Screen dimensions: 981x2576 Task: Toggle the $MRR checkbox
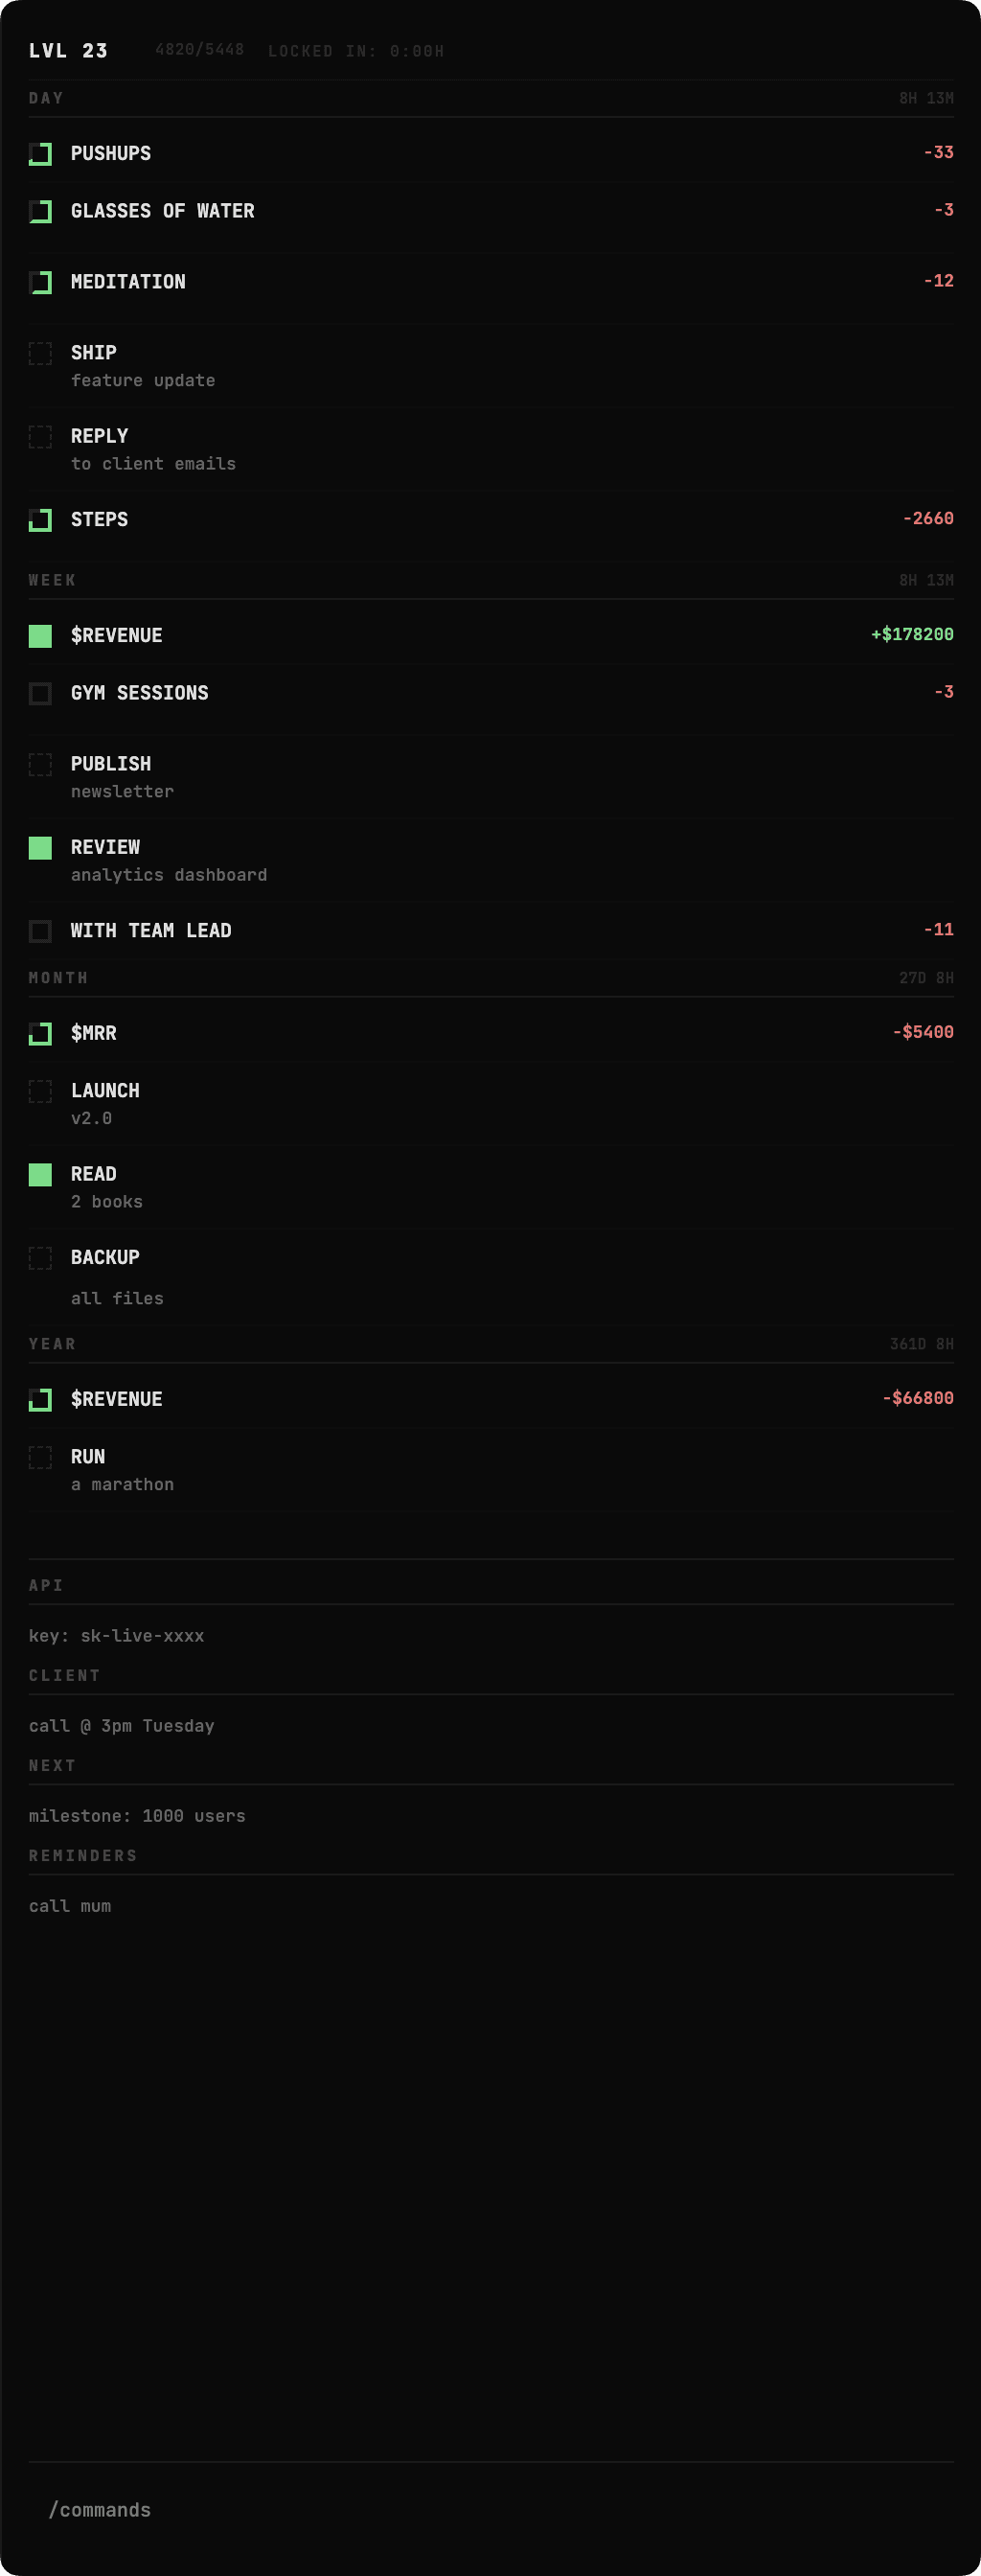point(41,1034)
